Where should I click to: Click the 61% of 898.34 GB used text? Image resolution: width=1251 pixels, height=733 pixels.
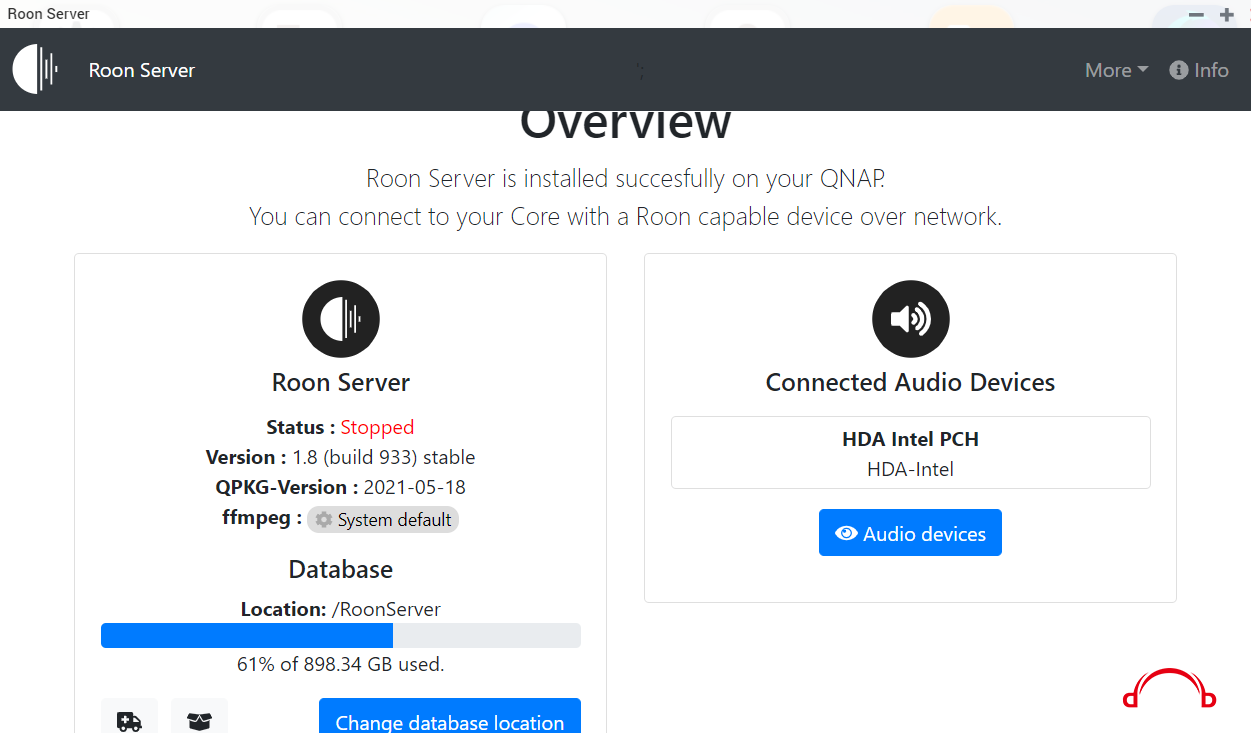[x=341, y=664]
